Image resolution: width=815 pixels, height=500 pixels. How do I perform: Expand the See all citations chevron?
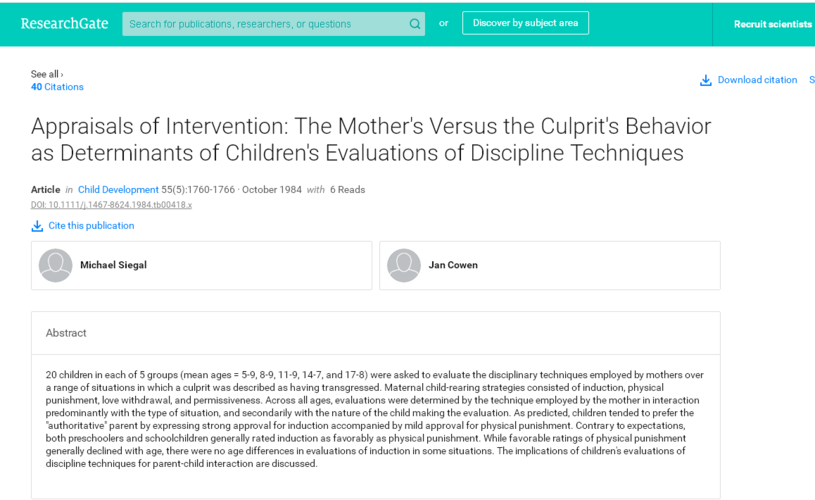pyautogui.click(x=62, y=74)
